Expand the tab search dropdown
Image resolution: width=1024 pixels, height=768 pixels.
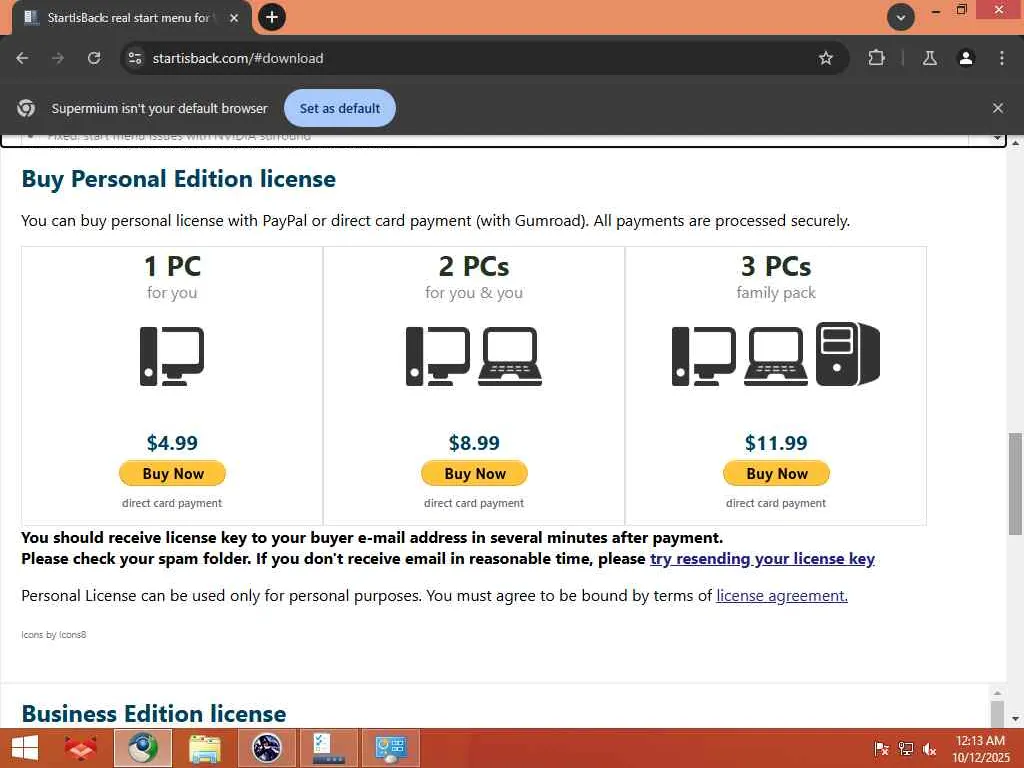point(901,17)
